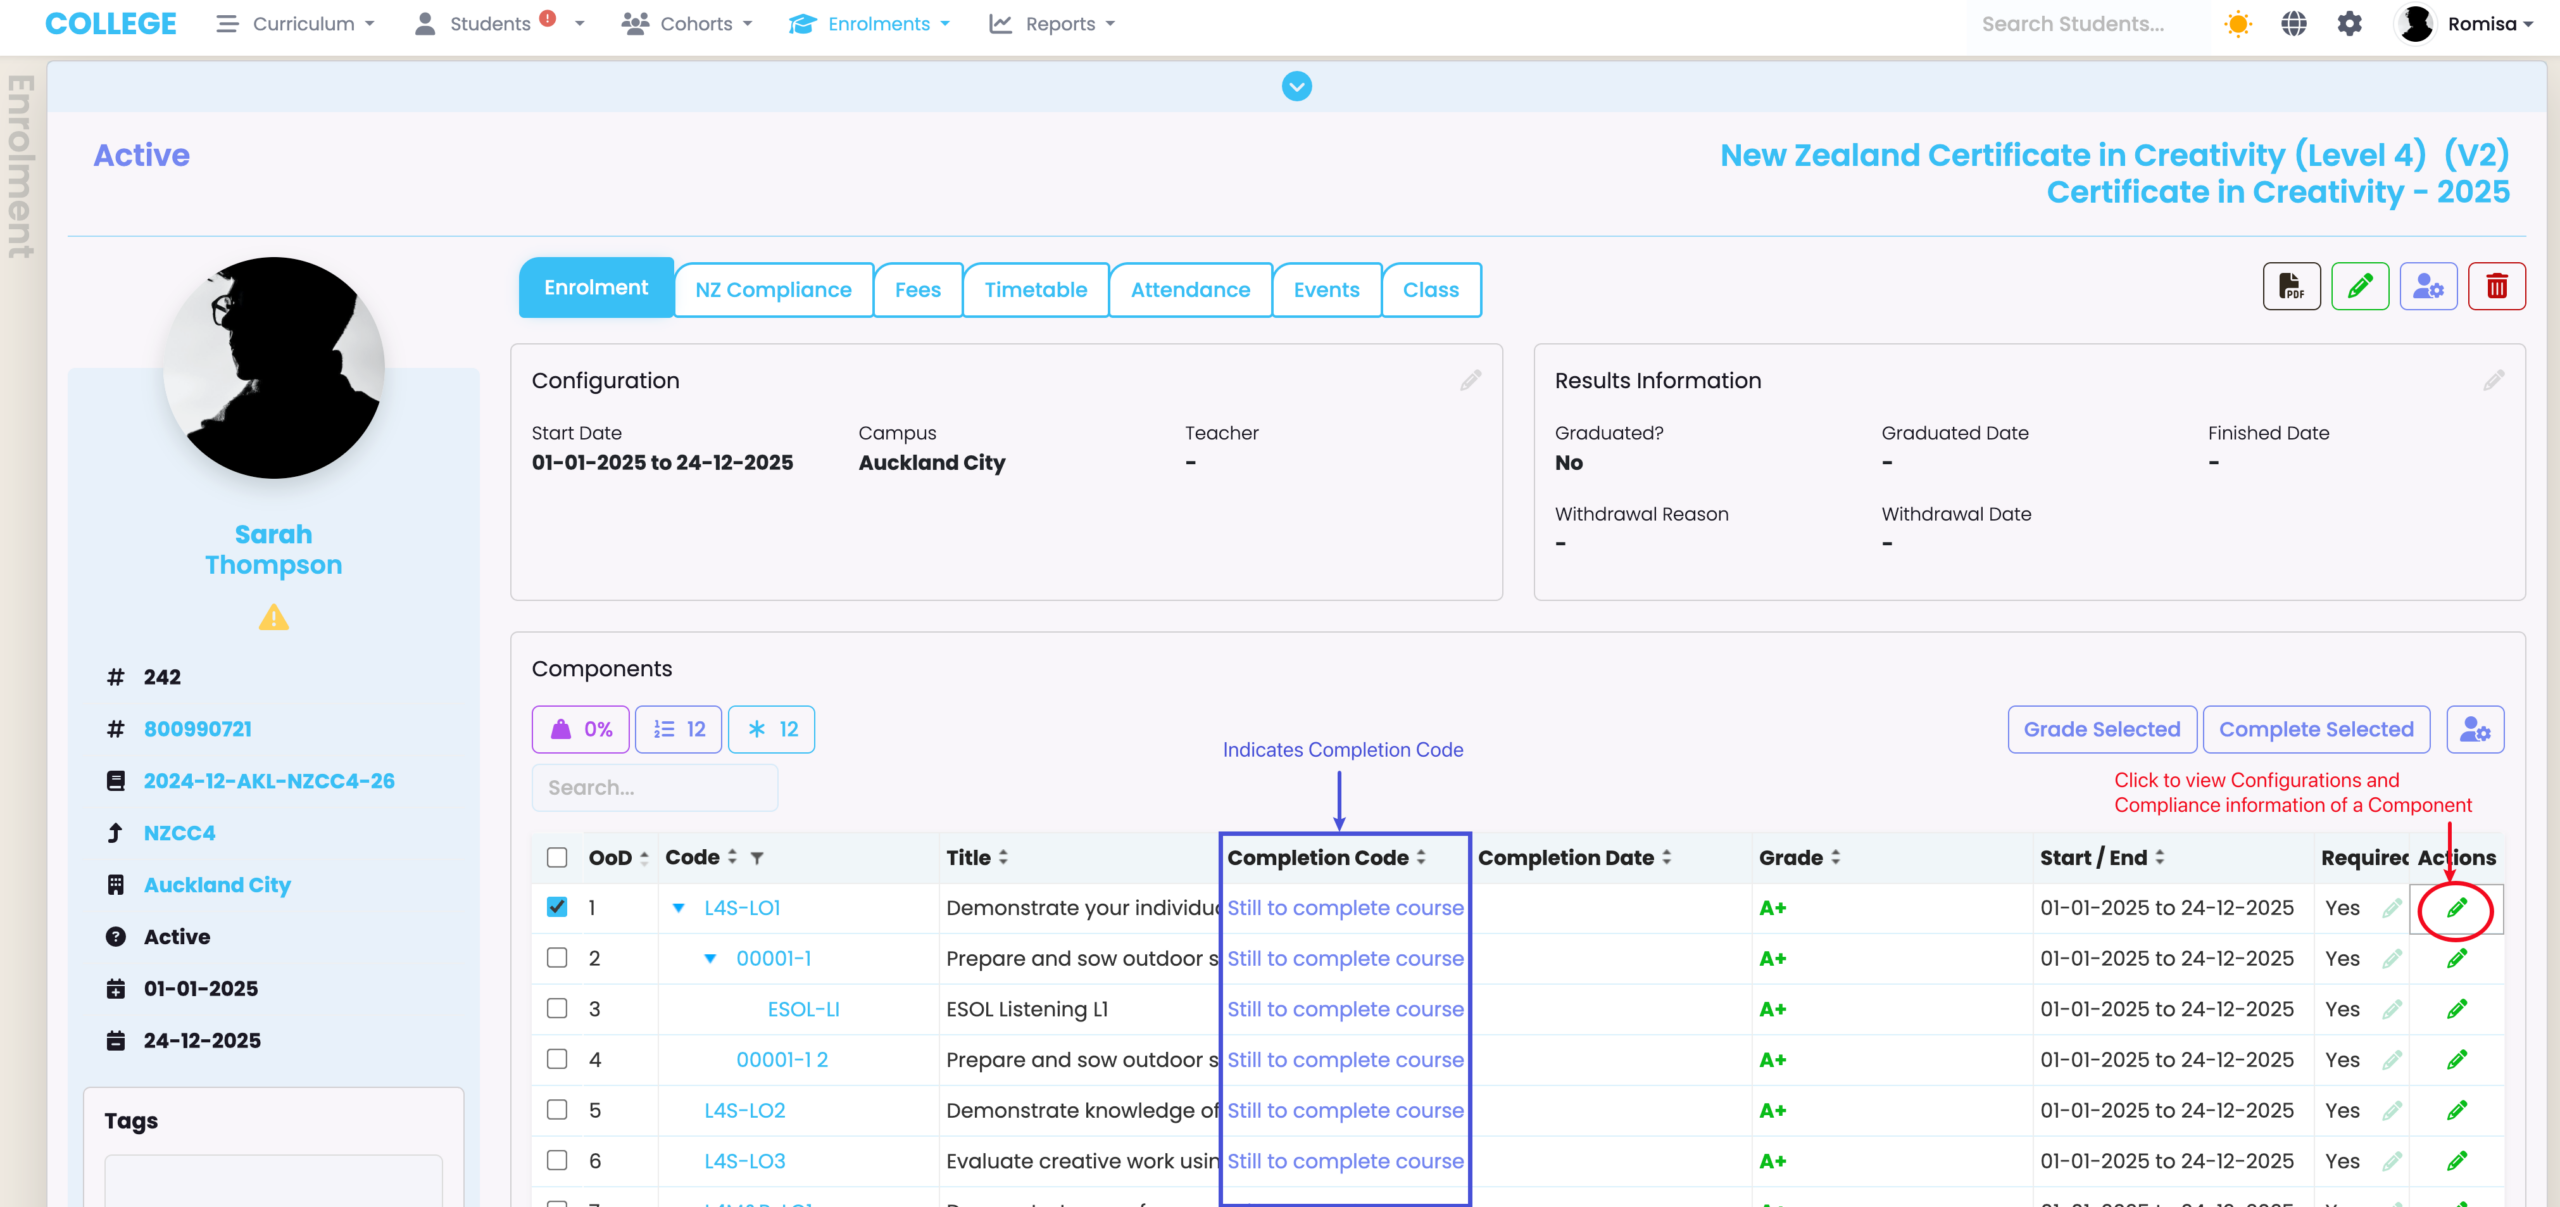
Task: Tick the select-all header checkbox
Action: (557, 857)
